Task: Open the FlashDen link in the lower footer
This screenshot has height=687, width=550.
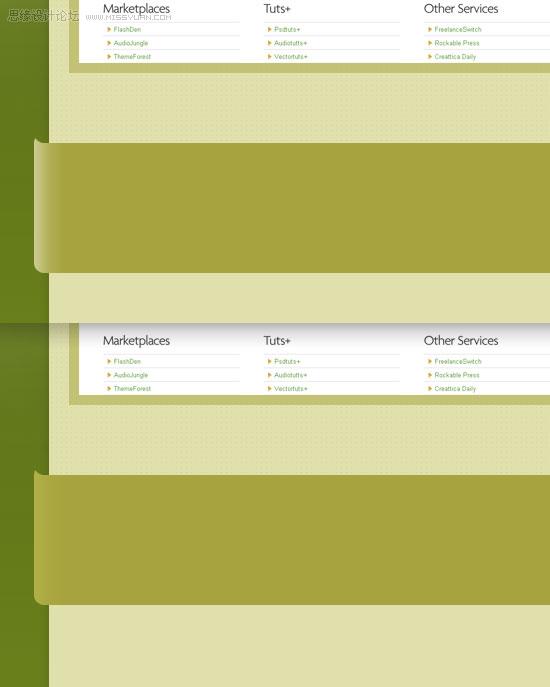Action: (x=127, y=361)
